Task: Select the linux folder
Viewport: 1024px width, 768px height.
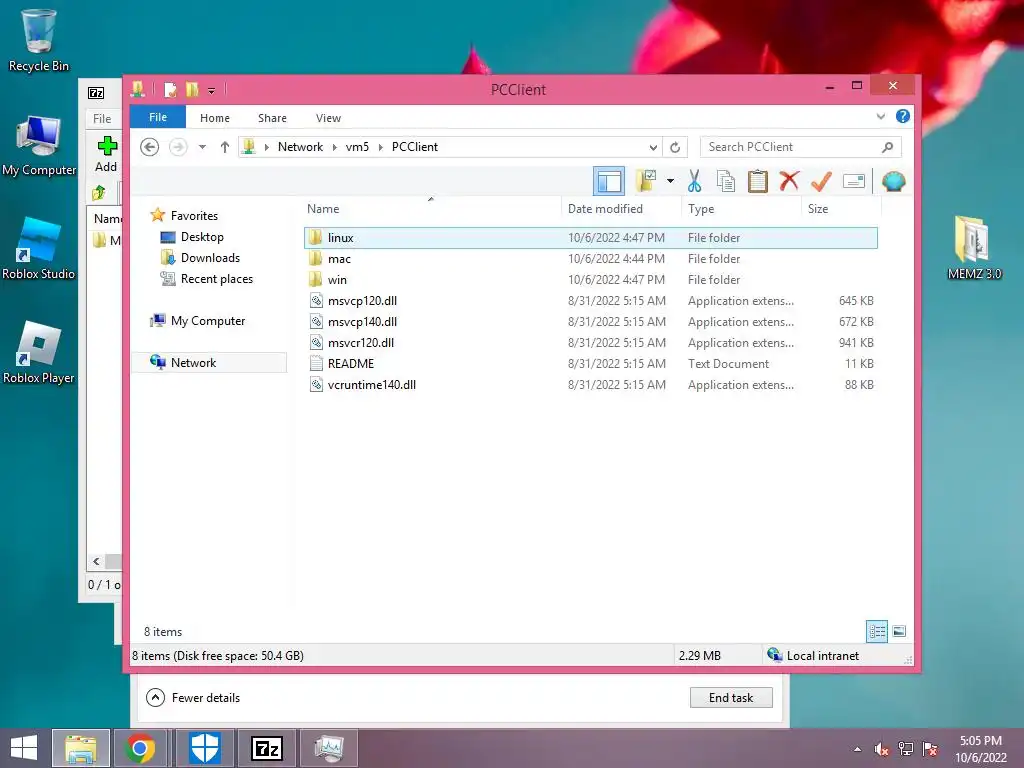Action: point(590,238)
